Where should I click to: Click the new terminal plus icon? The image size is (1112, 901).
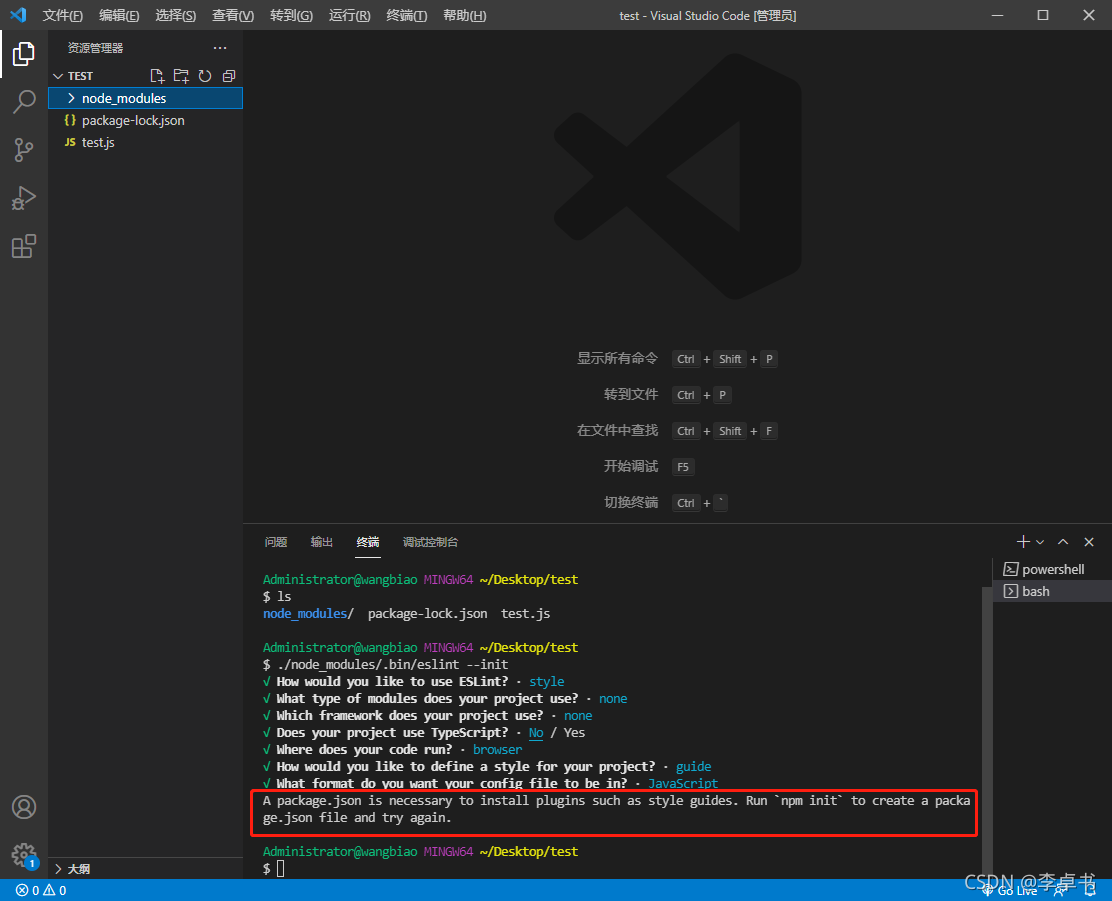pos(1023,542)
